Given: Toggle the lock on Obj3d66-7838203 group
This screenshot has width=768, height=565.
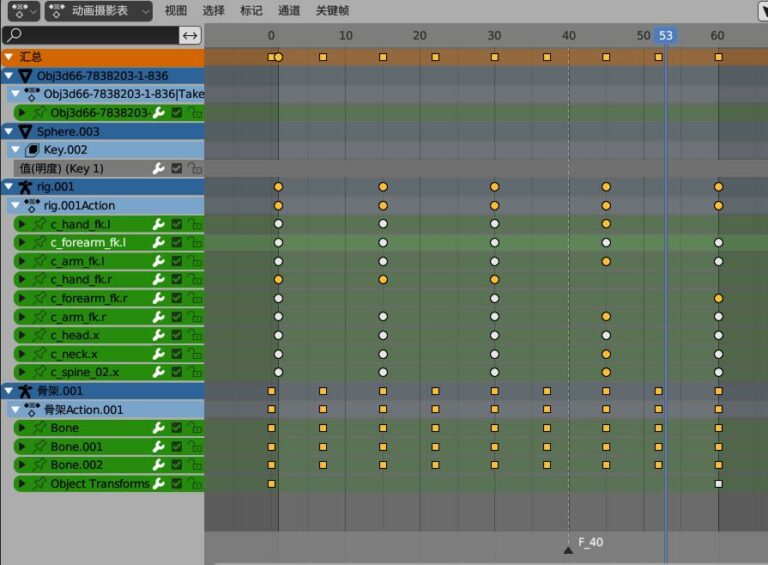Looking at the screenshot, I should click(x=195, y=113).
